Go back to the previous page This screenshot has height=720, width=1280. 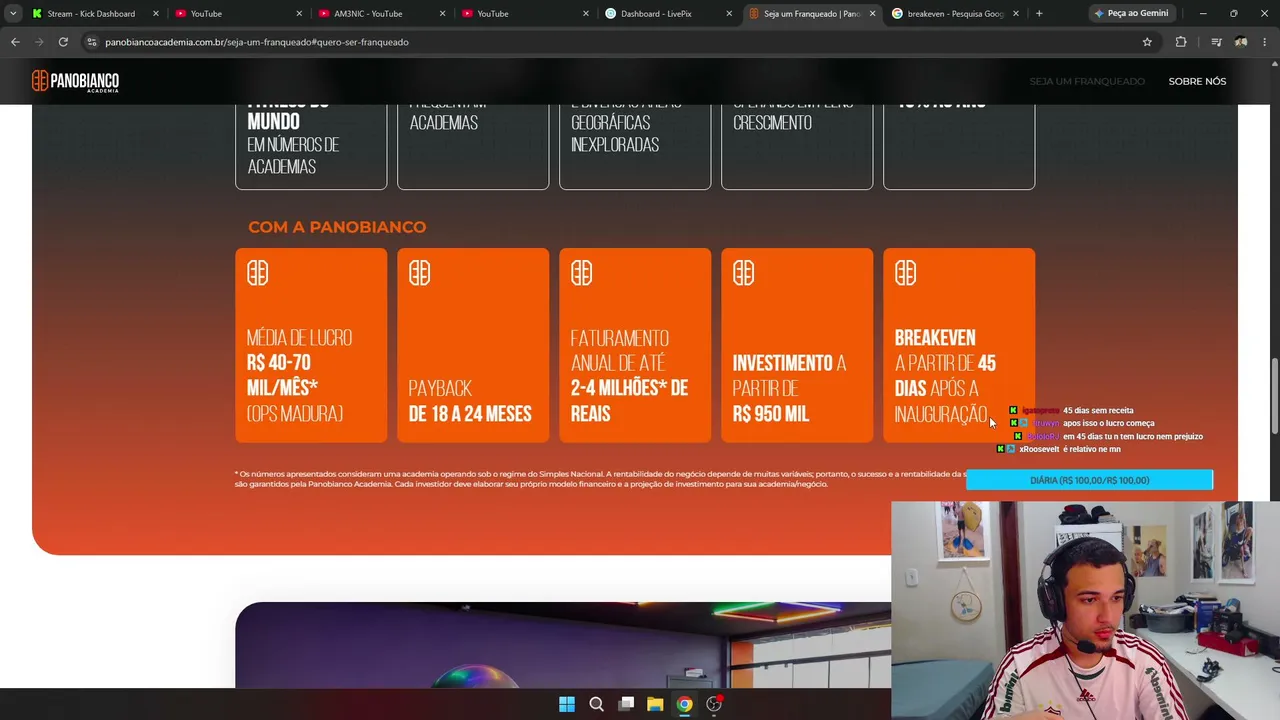(15, 42)
